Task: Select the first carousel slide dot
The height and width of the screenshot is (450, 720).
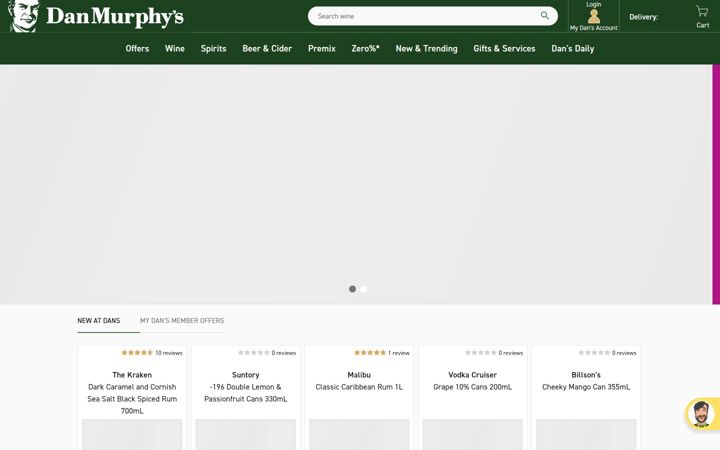Action: click(x=352, y=289)
